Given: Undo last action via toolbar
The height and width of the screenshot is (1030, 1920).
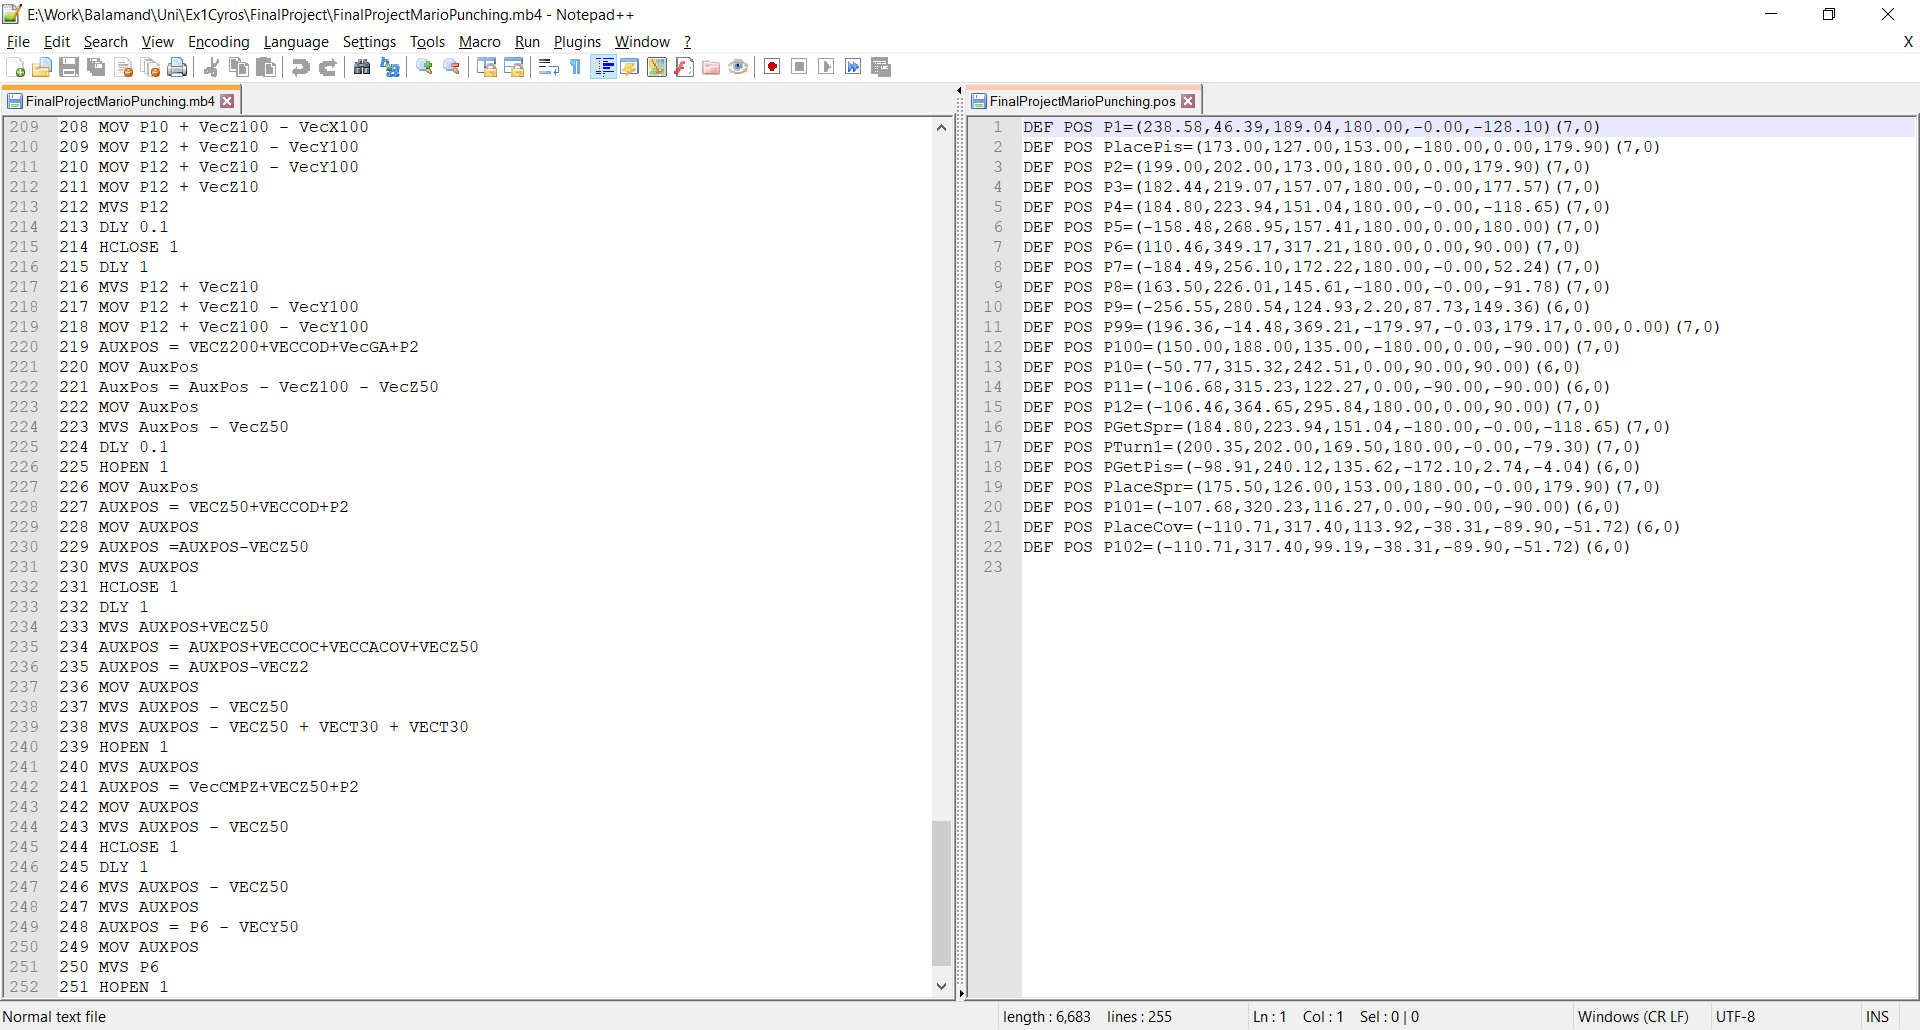Looking at the screenshot, I should pos(300,67).
